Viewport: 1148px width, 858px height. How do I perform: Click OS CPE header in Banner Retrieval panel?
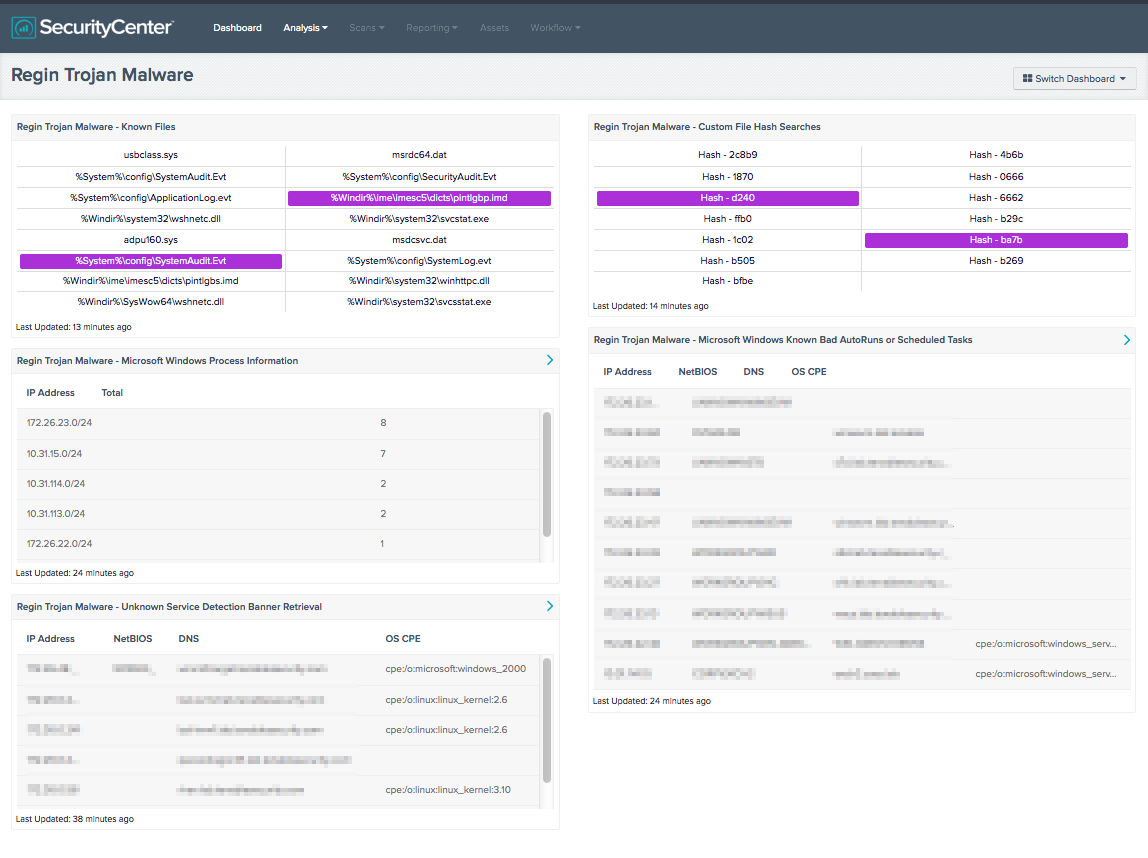(403, 639)
